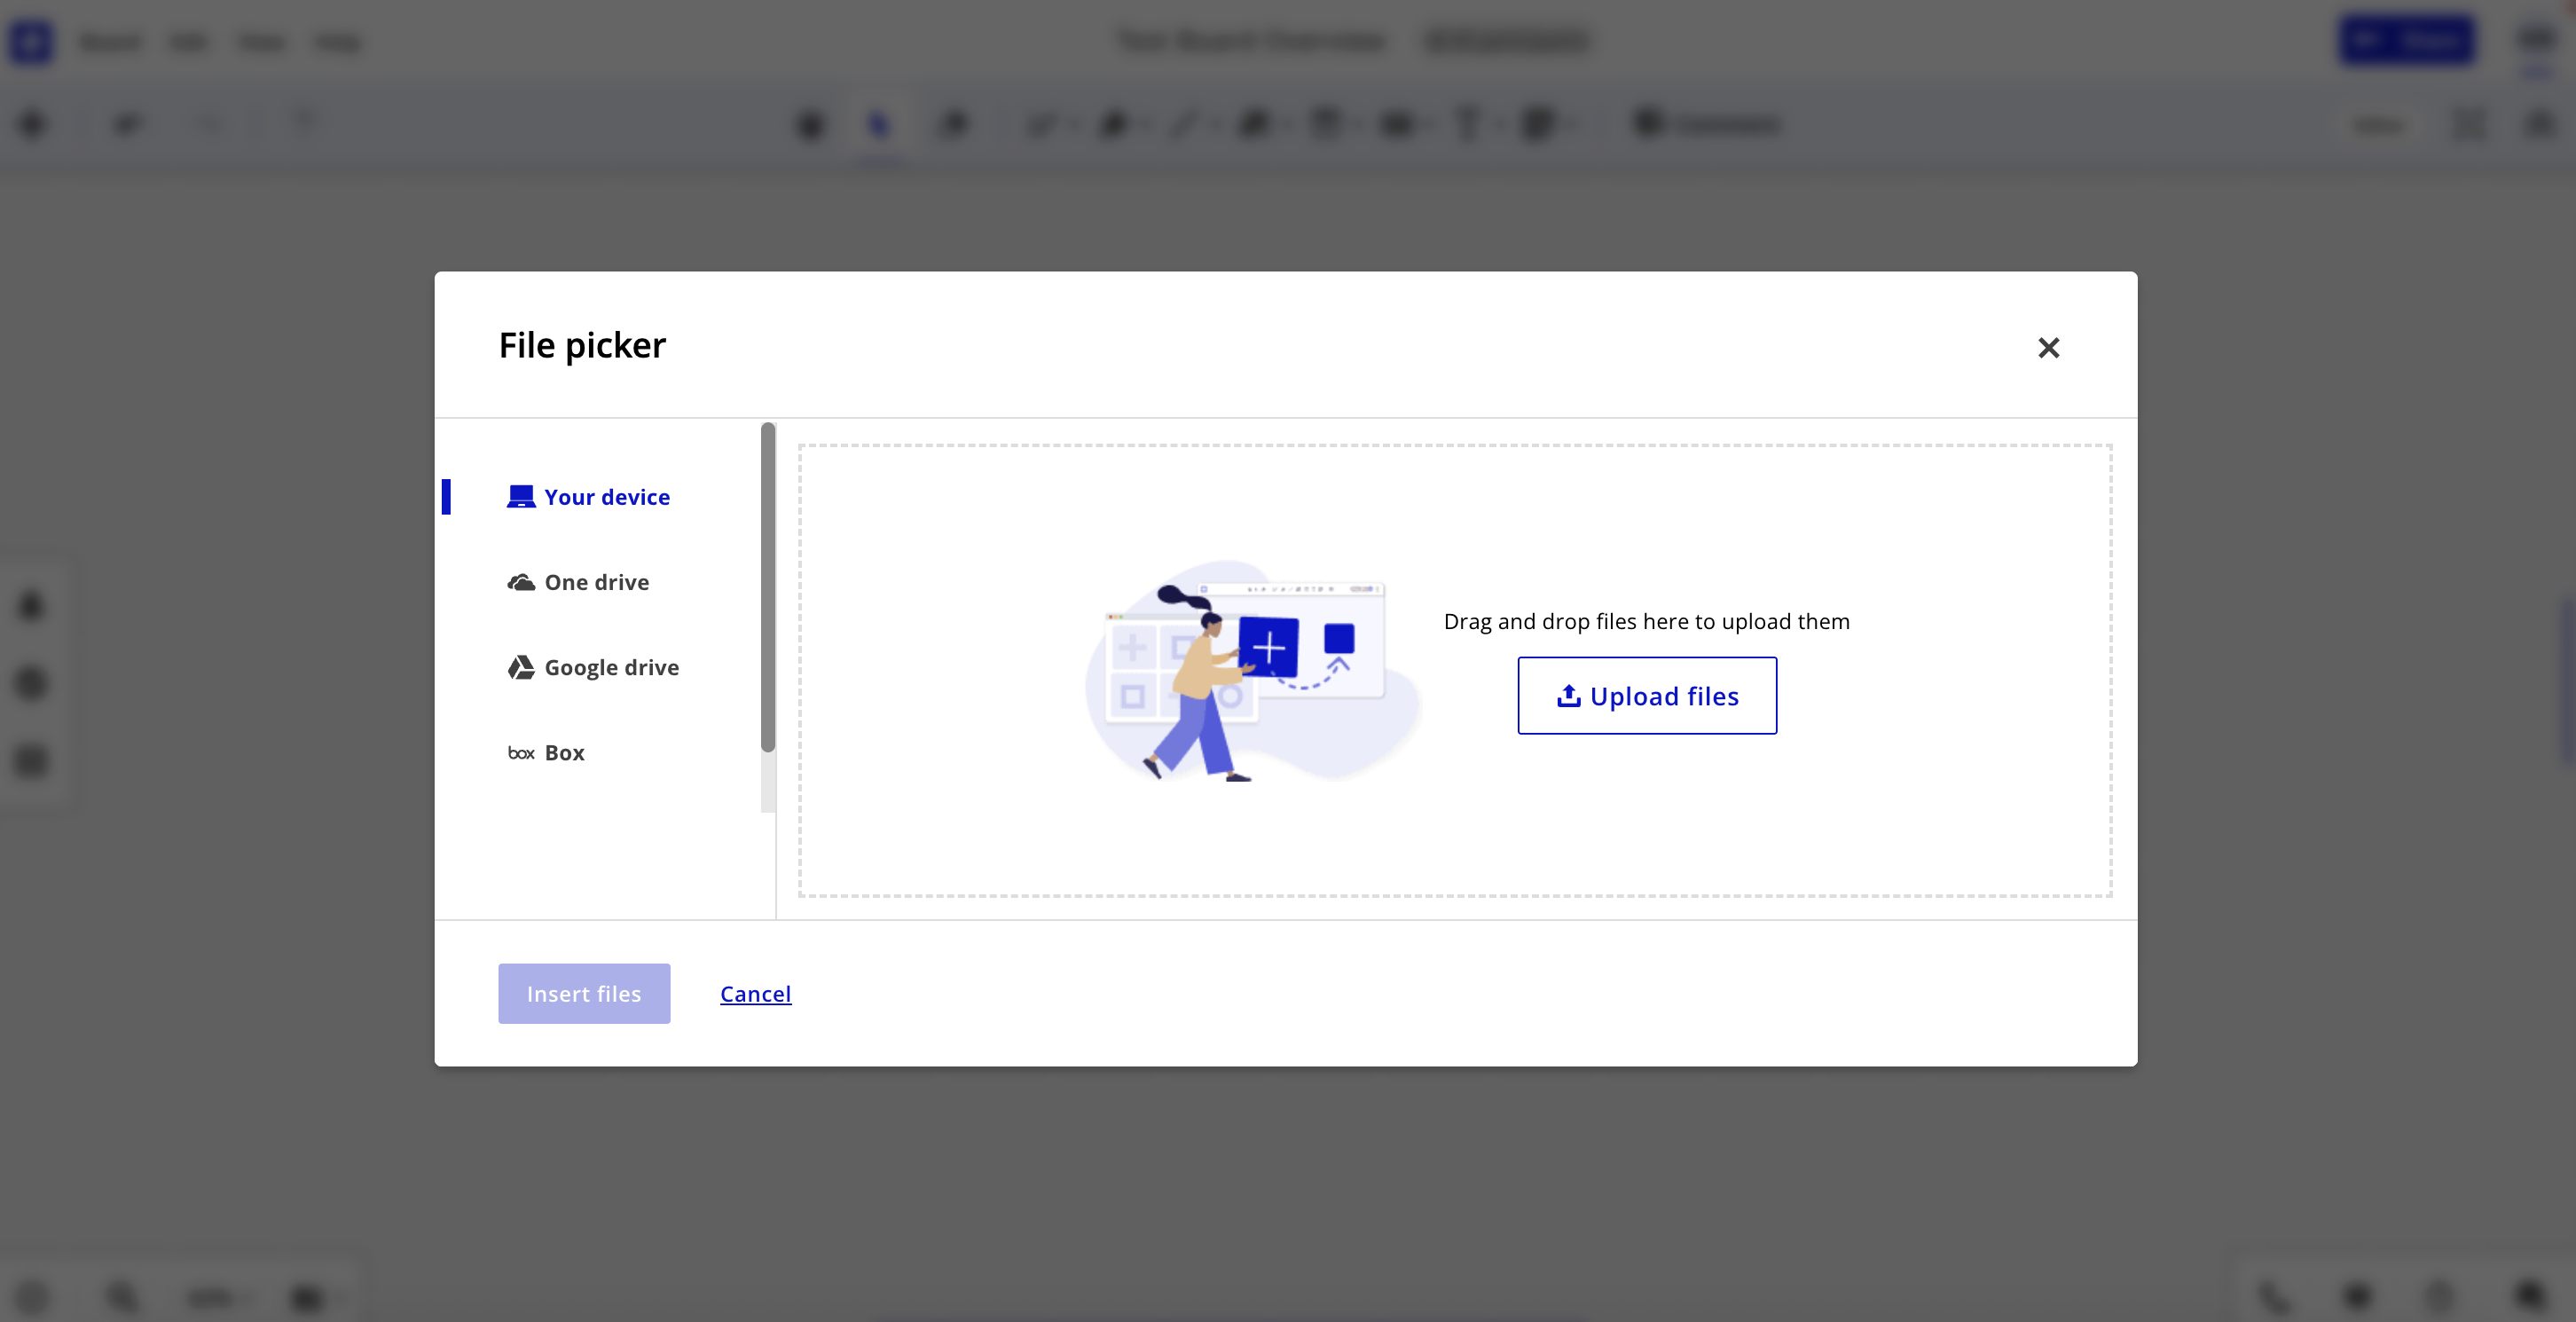Viewport: 2576px width, 1322px height.
Task: Click the Box logo icon
Action: (x=520, y=753)
